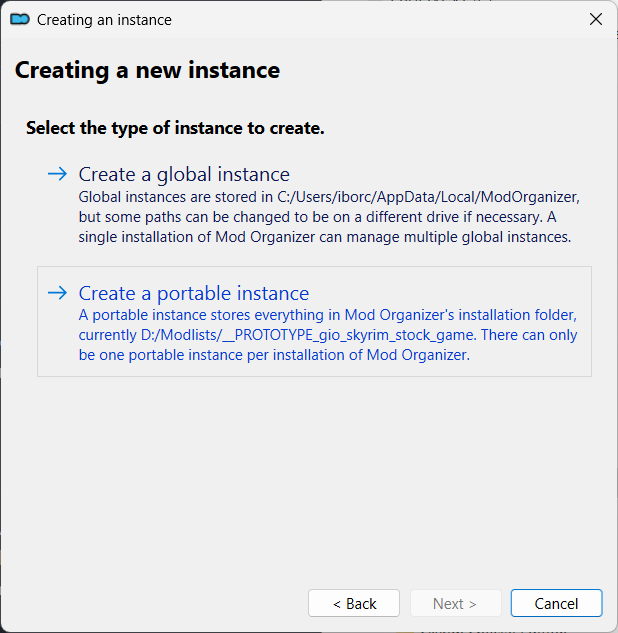This screenshot has width=618, height=633.
Task: Go back with the Back button
Action: (354, 603)
